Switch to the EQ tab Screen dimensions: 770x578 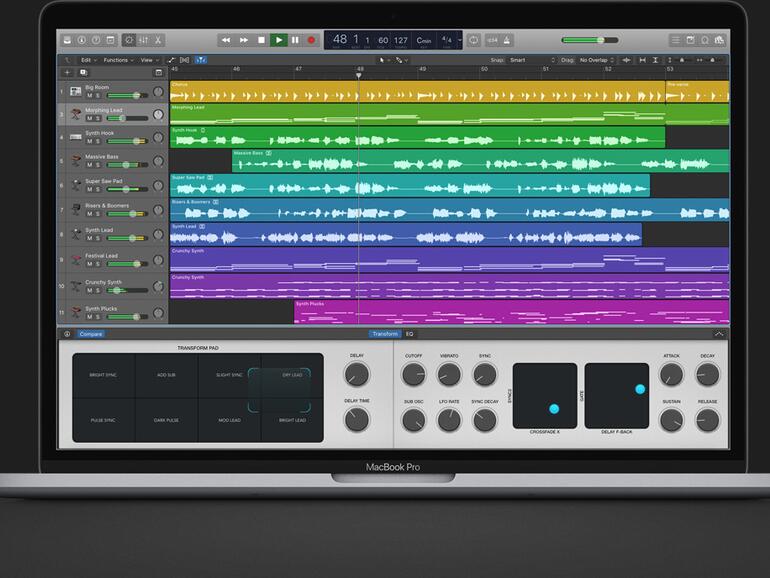410,334
